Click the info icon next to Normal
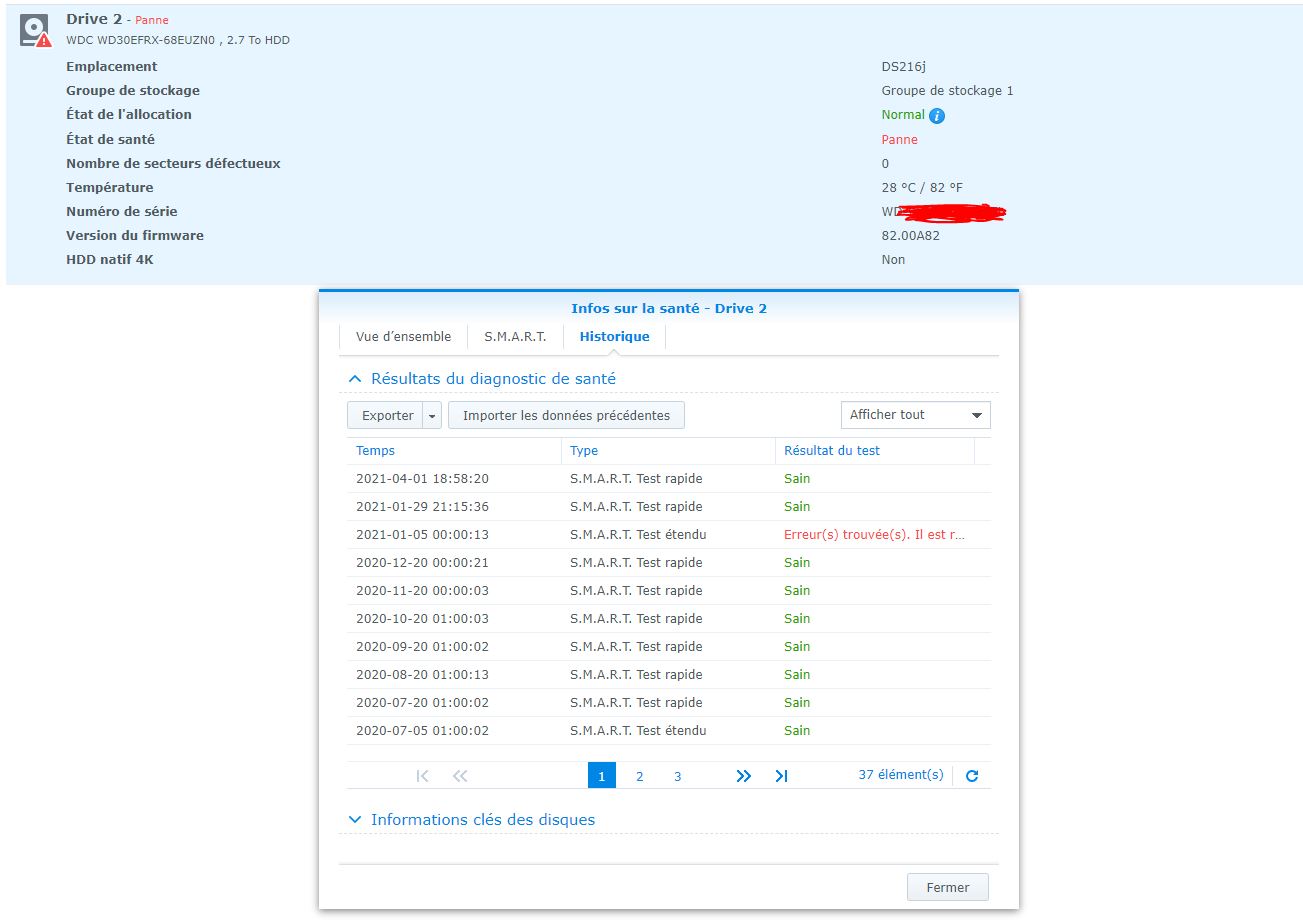 937,116
